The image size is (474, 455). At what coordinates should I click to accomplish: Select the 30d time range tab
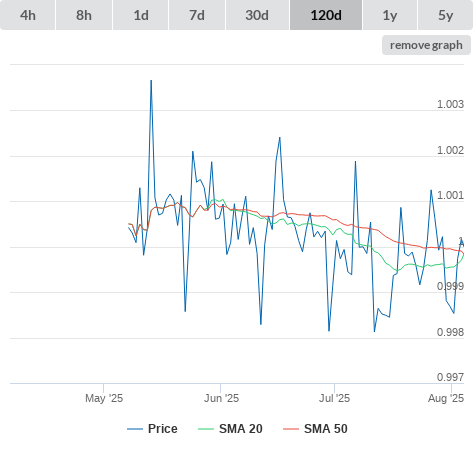pos(257,15)
